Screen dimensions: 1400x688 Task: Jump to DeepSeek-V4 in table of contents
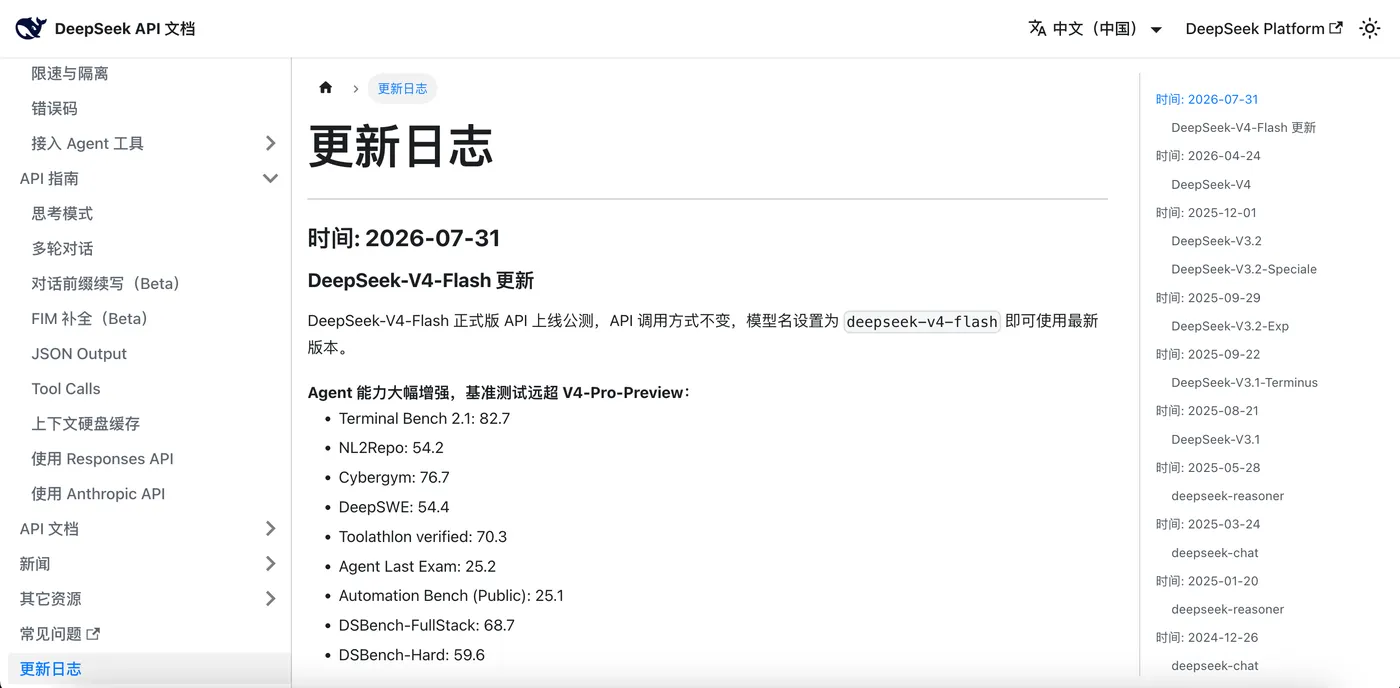click(1211, 184)
